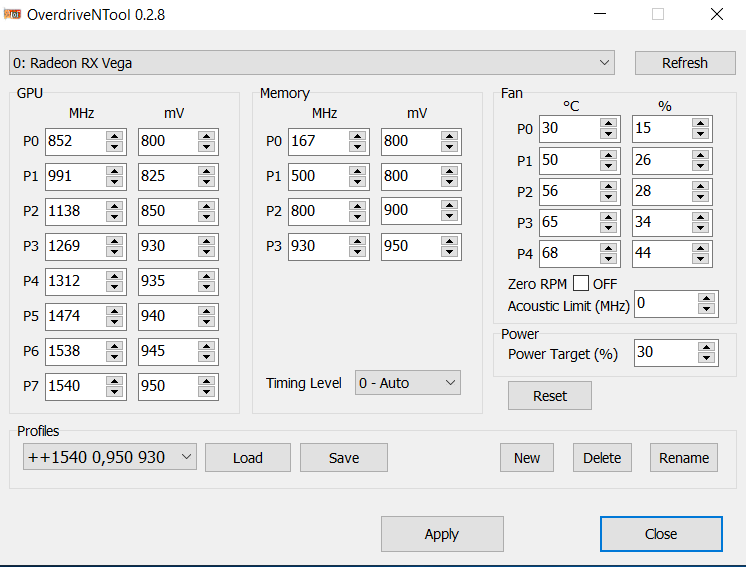Increase Power Target with up arrow
Viewport: 746px width, 567px height.
pyautogui.click(x=707, y=348)
